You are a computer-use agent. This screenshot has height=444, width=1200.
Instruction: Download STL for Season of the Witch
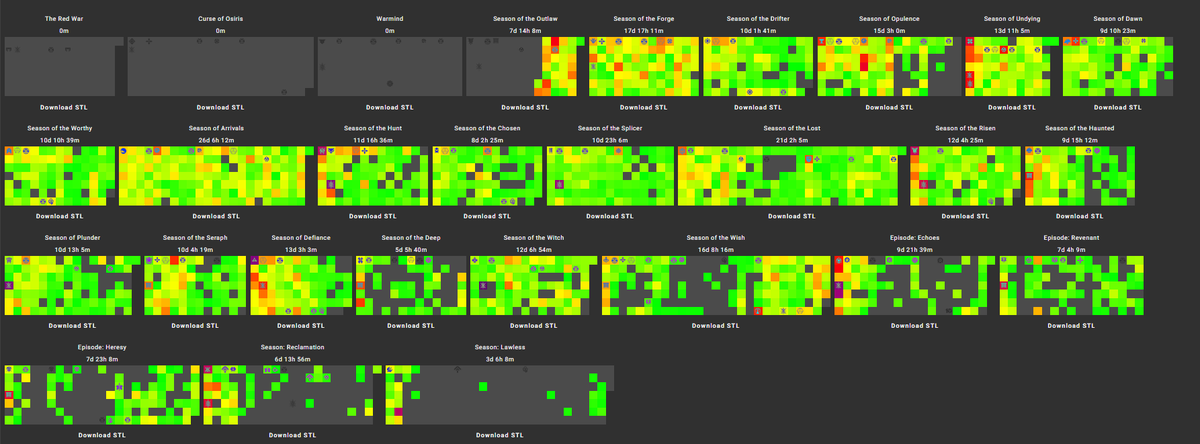[535, 326]
